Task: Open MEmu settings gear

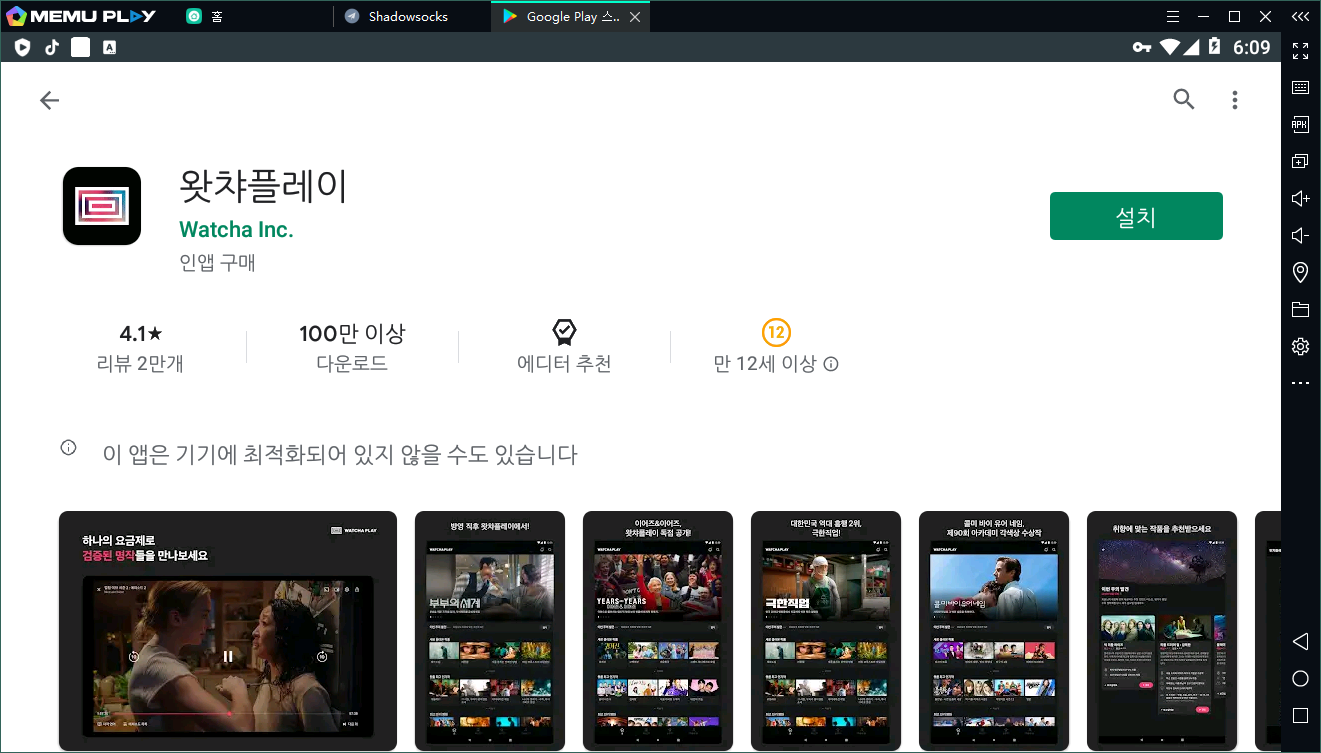Action: pyautogui.click(x=1300, y=346)
